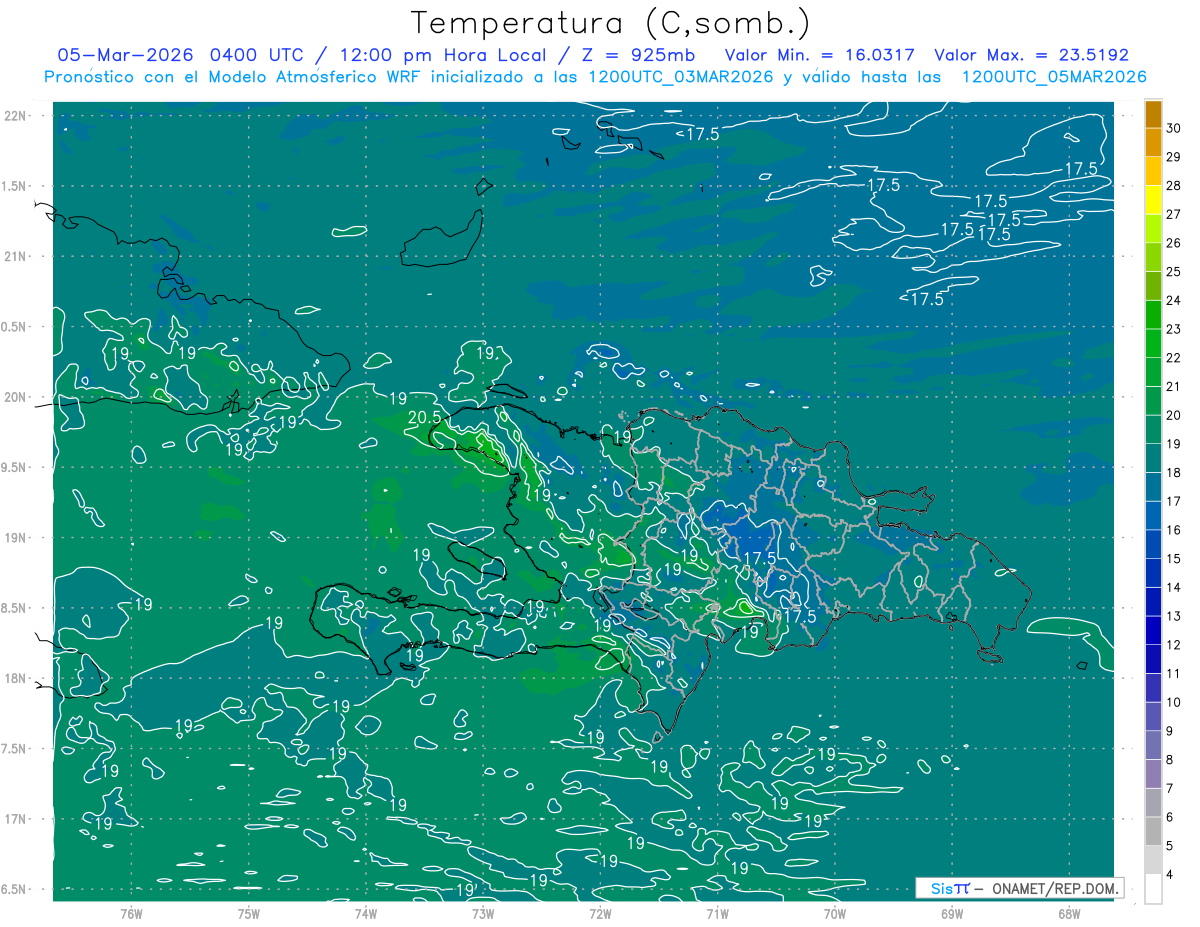Click the 'Valor Min. = 16.0317' value
Screen dimensions: 1200x927
819,55
